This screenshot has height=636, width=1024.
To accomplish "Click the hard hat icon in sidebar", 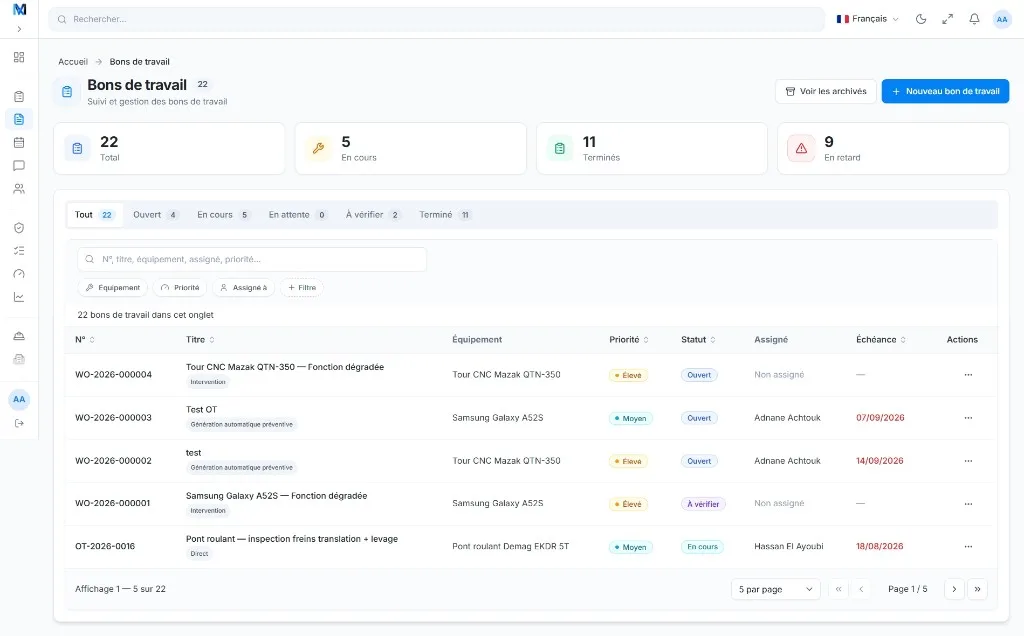I will click(x=19, y=336).
